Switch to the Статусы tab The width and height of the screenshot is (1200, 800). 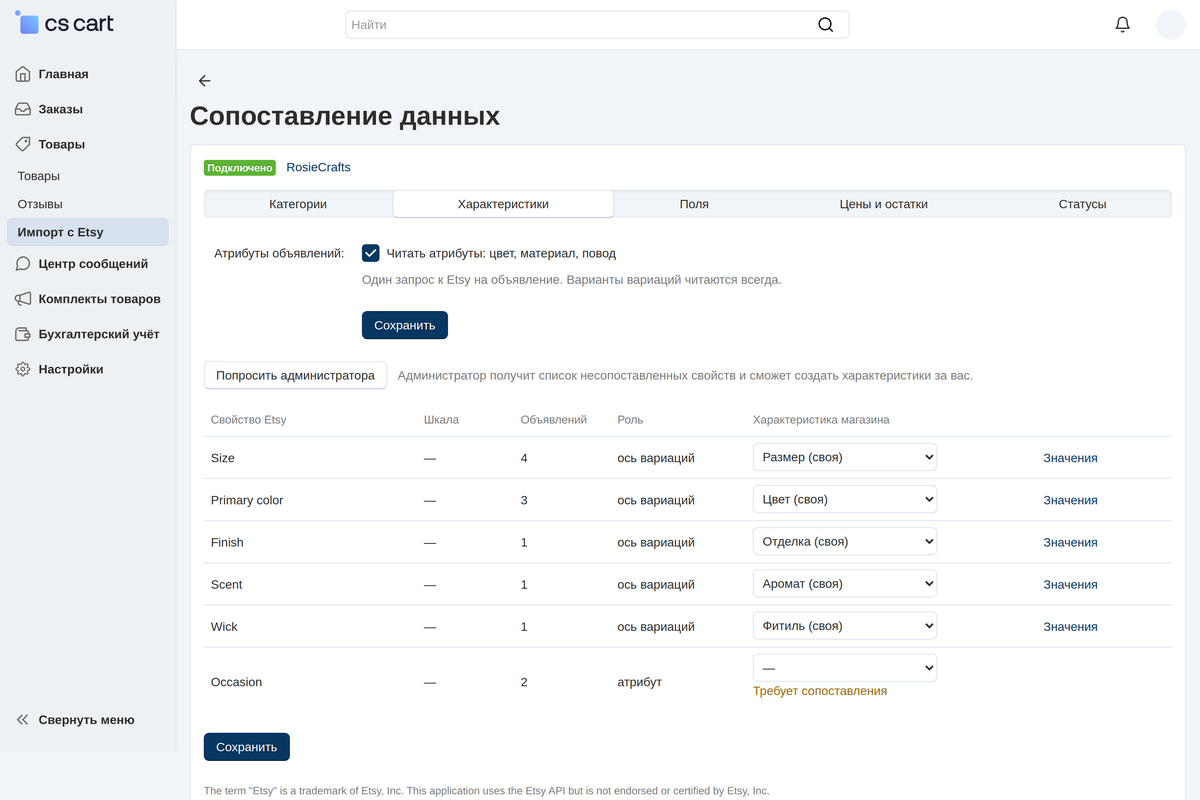point(1082,204)
